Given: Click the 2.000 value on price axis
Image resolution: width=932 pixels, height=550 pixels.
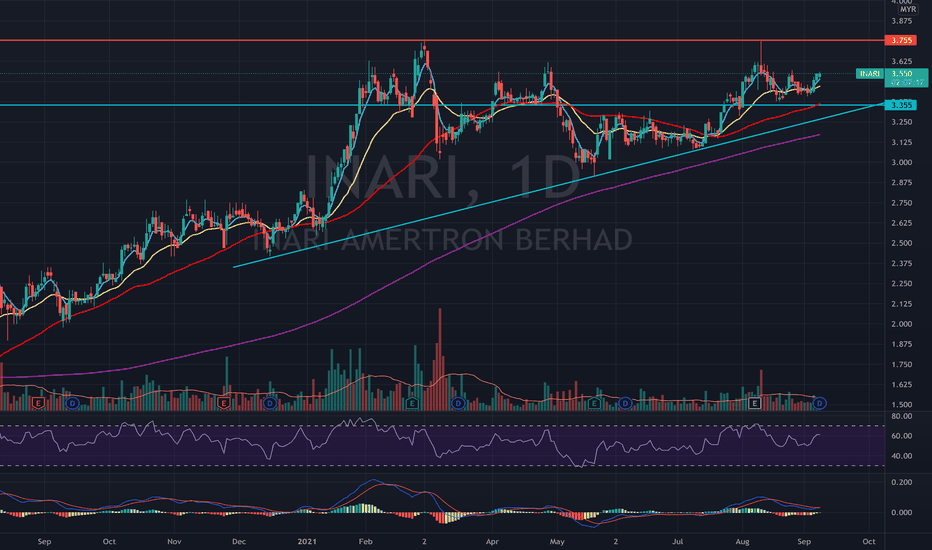Looking at the screenshot, I should coord(902,324).
